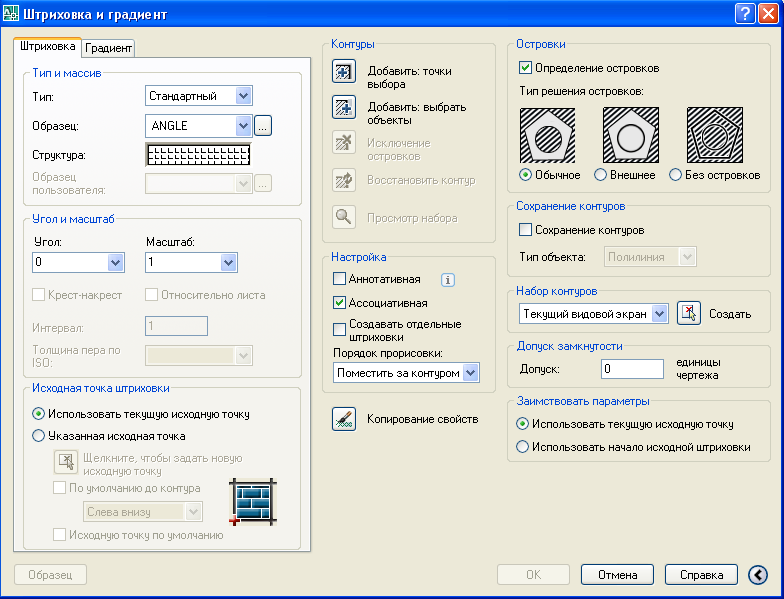Toggle the 'Ассоциативная' checkbox
784x599 pixels.
pos(340,302)
